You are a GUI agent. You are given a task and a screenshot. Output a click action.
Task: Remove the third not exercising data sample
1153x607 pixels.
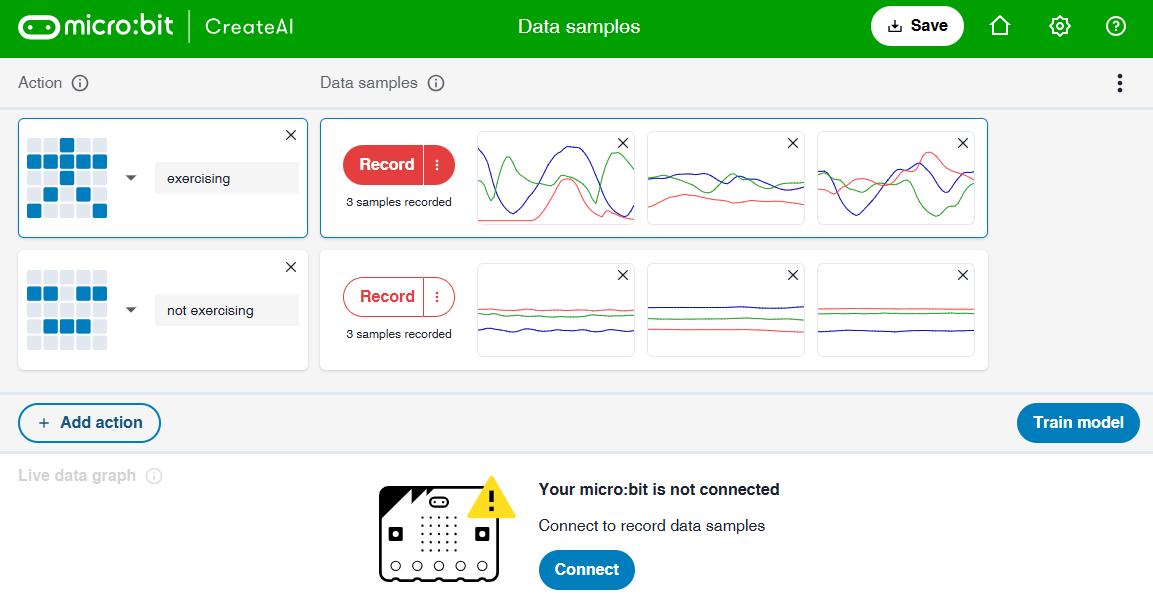(x=962, y=275)
